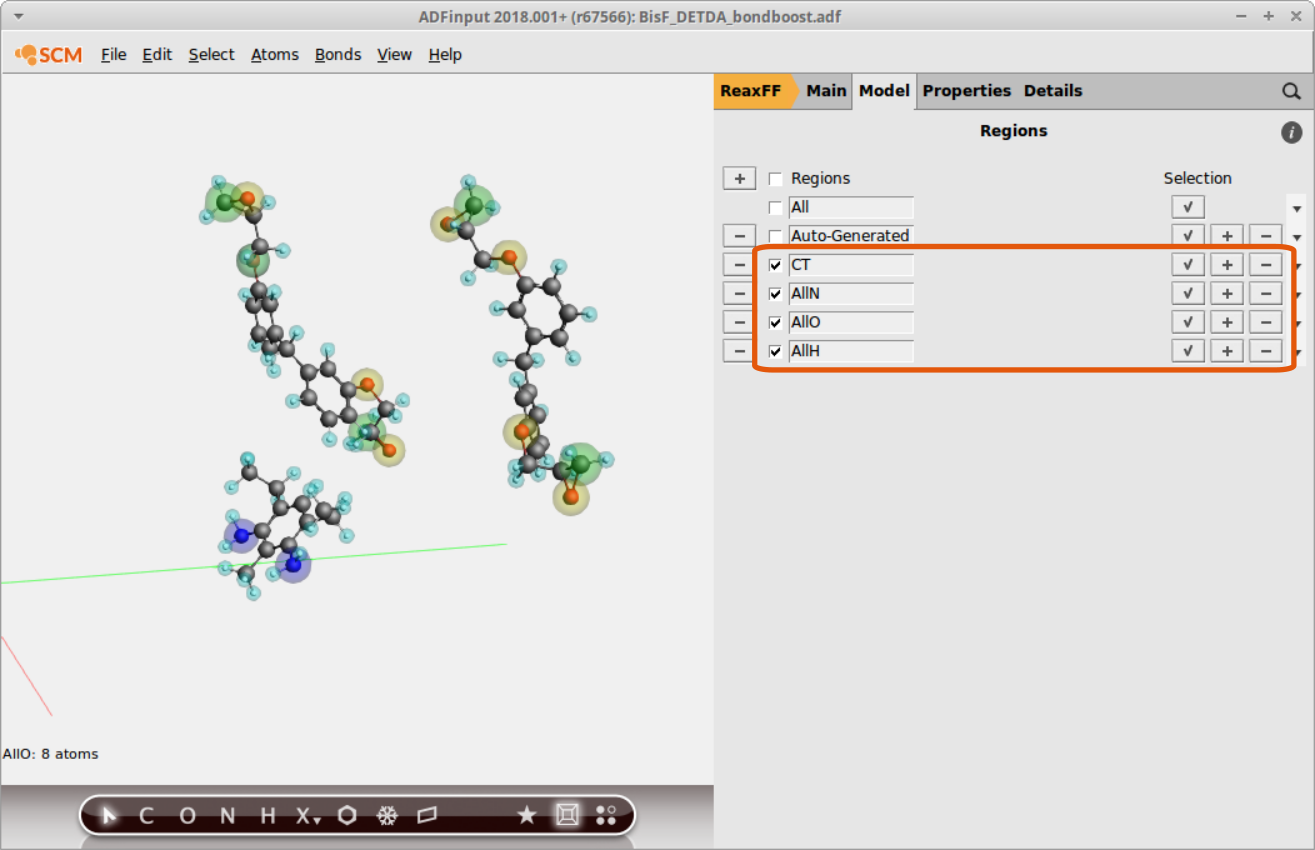Add selection to Auto-Generated region plus
This screenshot has height=850, width=1315.
[x=1227, y=236]
